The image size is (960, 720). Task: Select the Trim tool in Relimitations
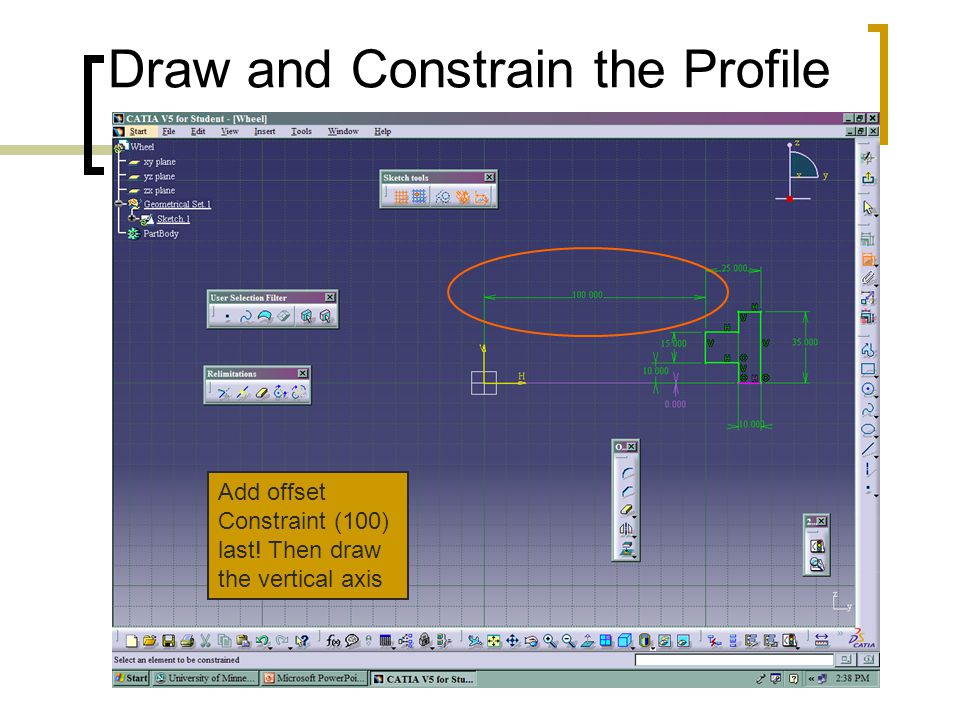[x=223, y=392]
